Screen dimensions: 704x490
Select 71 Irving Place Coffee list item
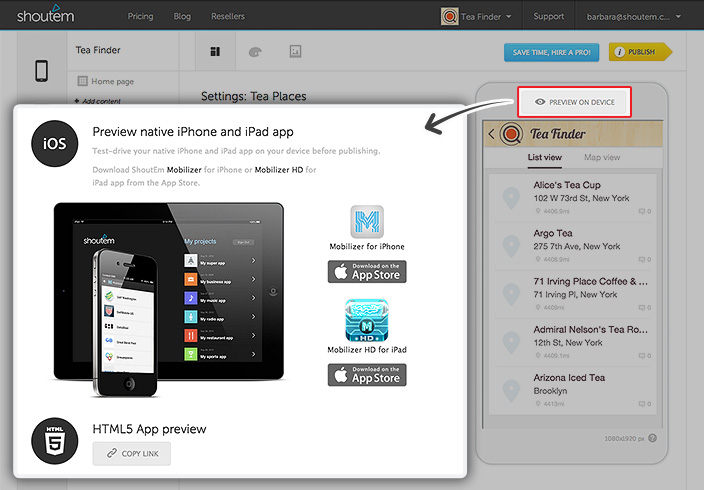coord(572,294)
